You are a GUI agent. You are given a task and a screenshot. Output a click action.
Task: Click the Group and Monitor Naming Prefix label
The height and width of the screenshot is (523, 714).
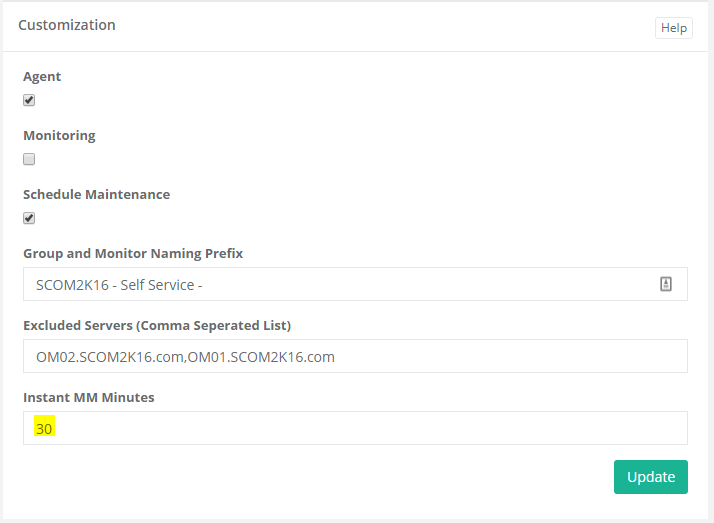pyautogui.click(x=133, y=253)
